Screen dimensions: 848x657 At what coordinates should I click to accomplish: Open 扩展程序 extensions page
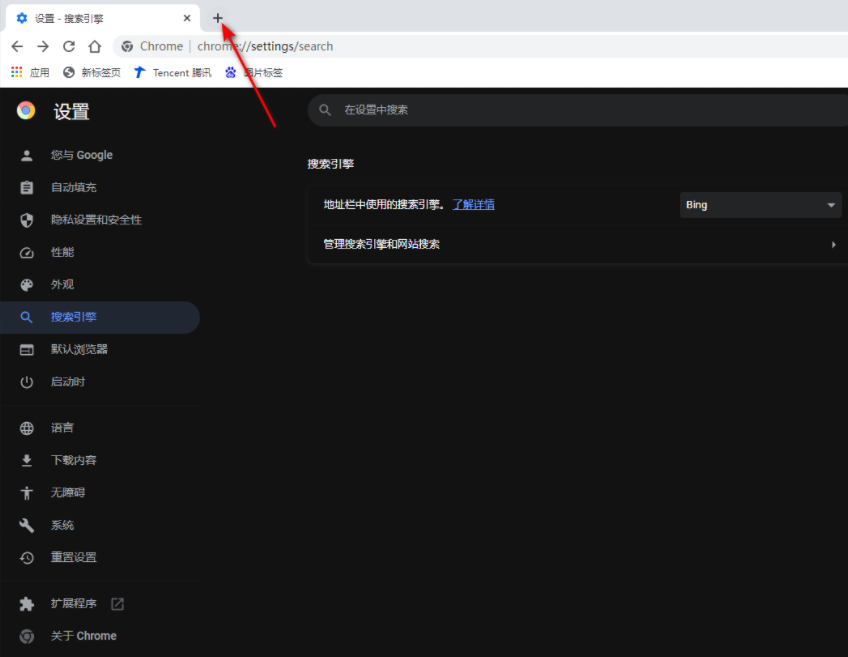pos(101,604)
